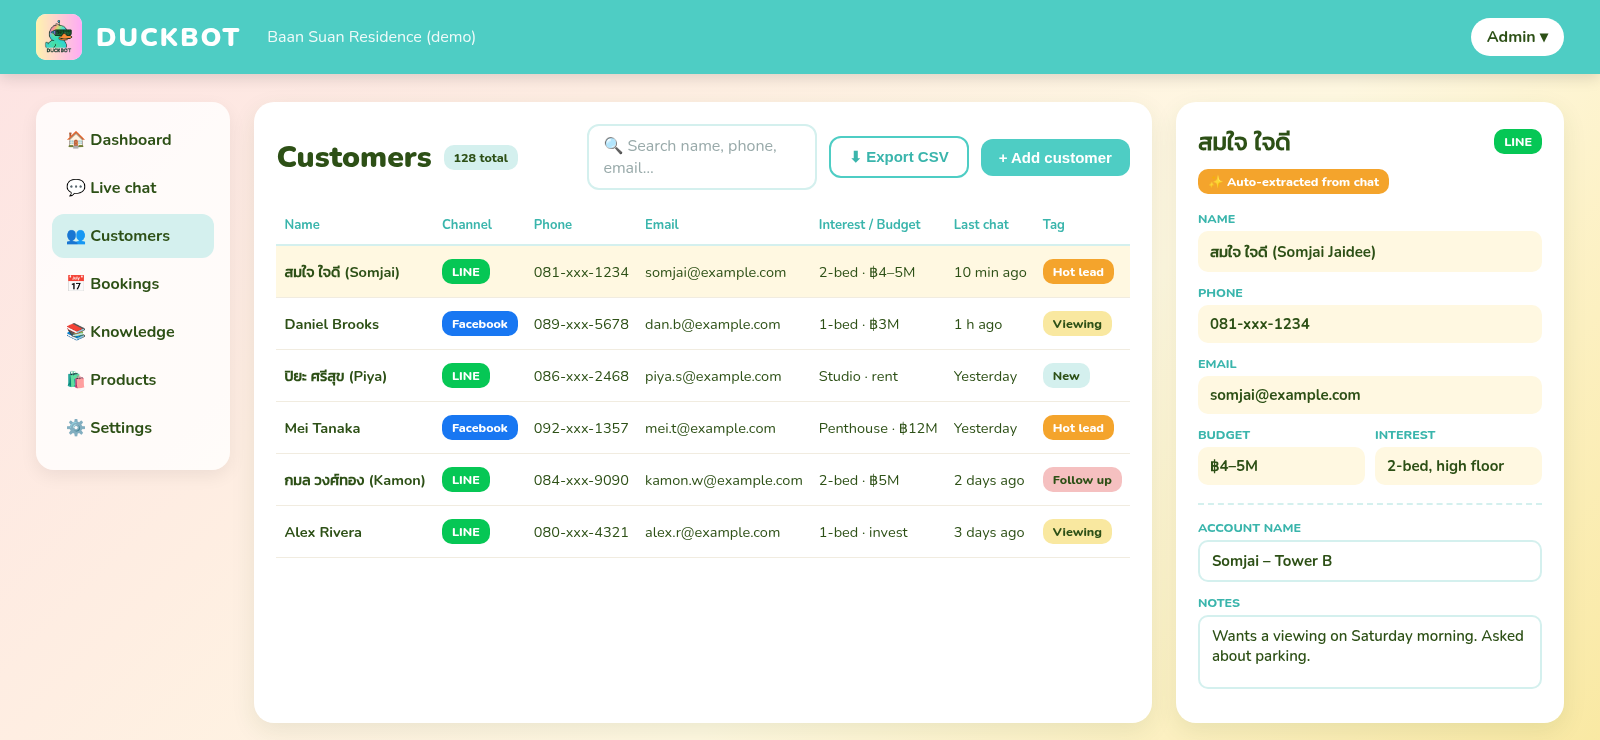Go to the Knowledge menu label

click(x=132, y=332)
